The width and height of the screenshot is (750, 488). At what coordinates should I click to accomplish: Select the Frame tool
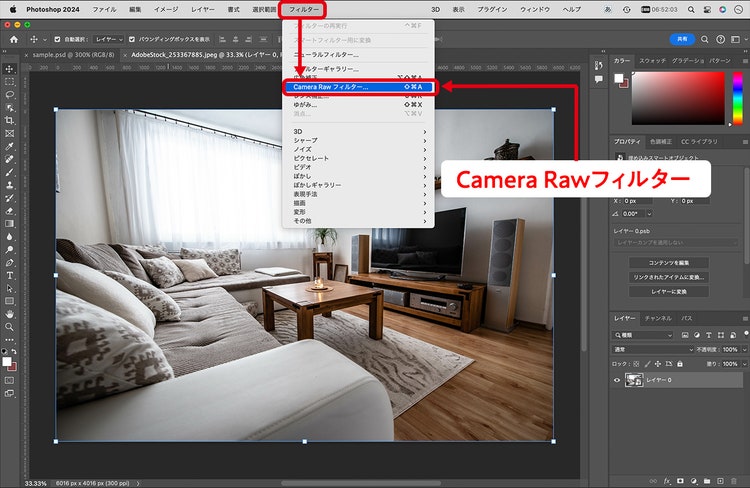point(9,133)
